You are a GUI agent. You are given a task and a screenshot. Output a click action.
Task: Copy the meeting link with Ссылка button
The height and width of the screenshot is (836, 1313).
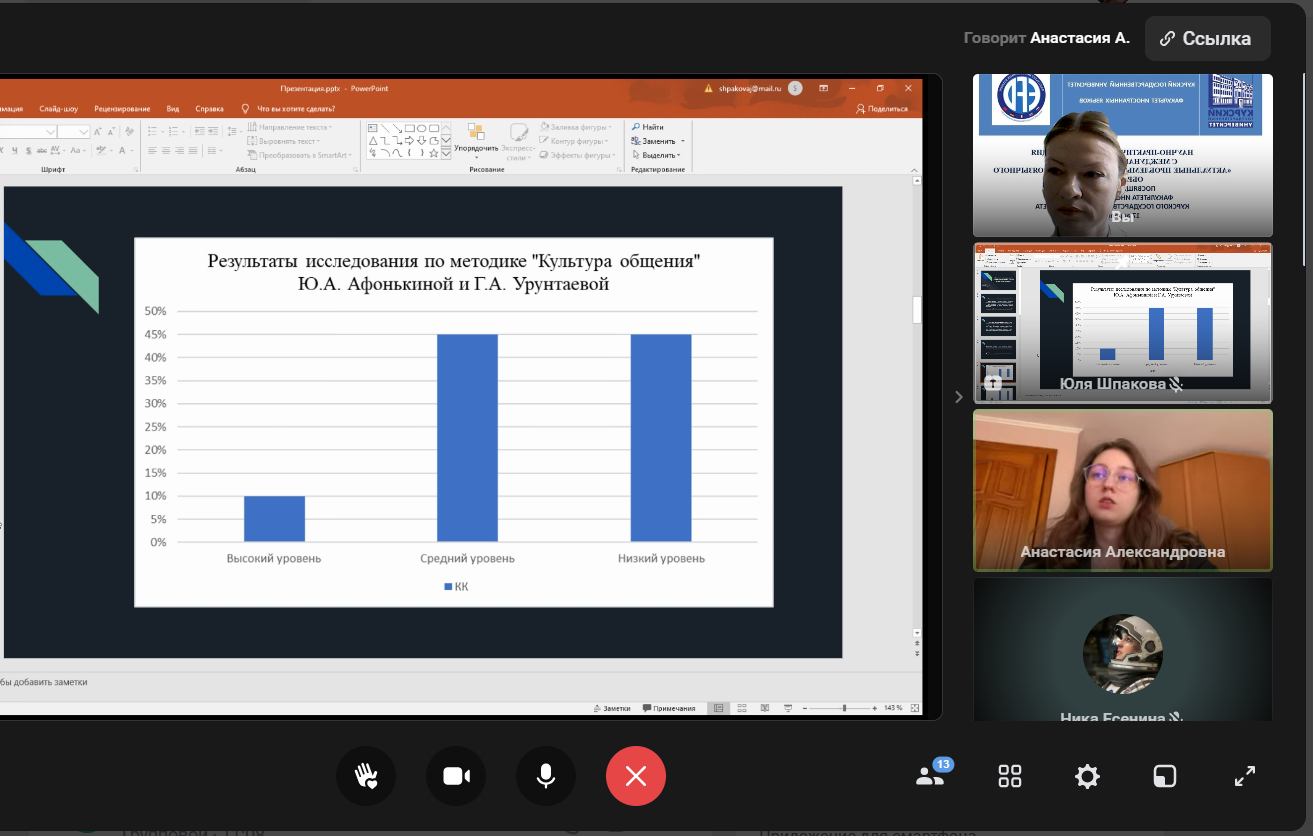click(1207, 39)
